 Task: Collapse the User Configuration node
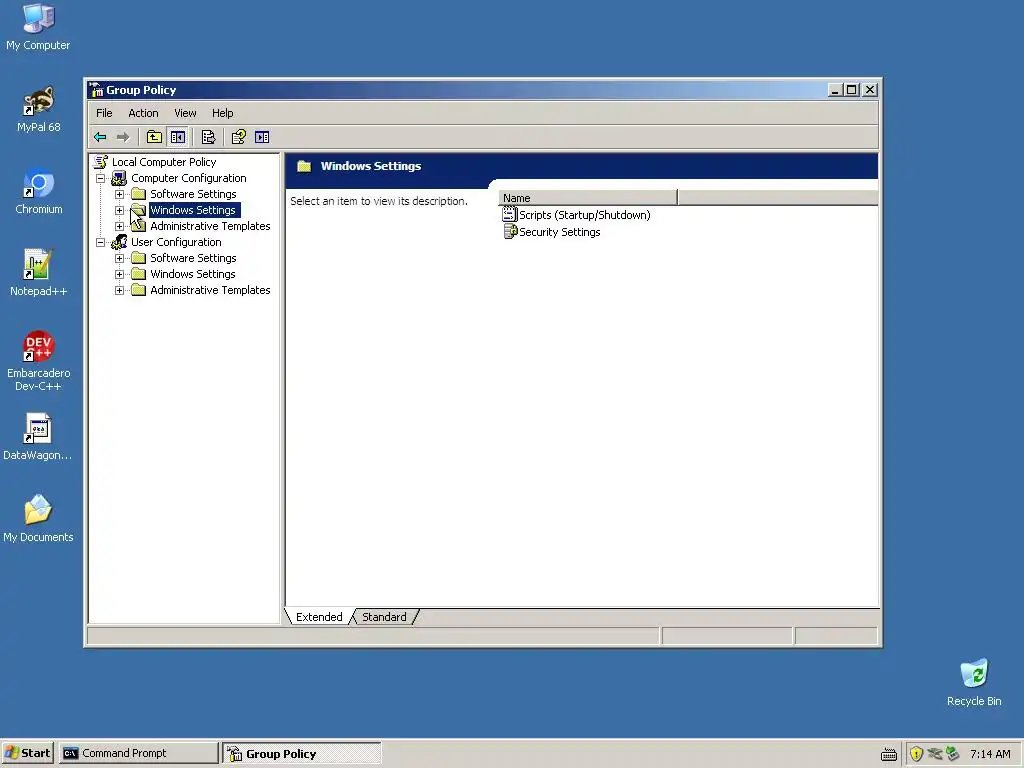coord(101,242)
